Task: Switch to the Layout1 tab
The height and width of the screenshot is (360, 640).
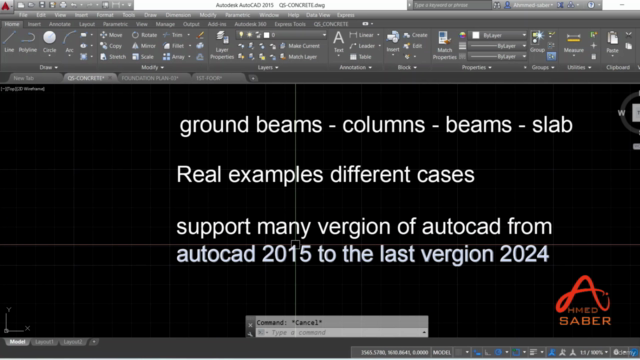Action: tap(44, 342)
